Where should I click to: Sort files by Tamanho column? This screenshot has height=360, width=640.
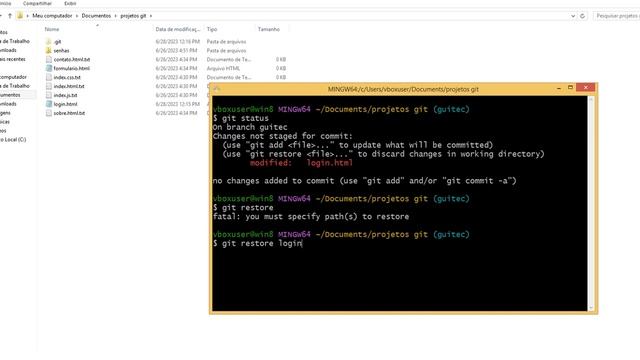click(x=269, y=29)
